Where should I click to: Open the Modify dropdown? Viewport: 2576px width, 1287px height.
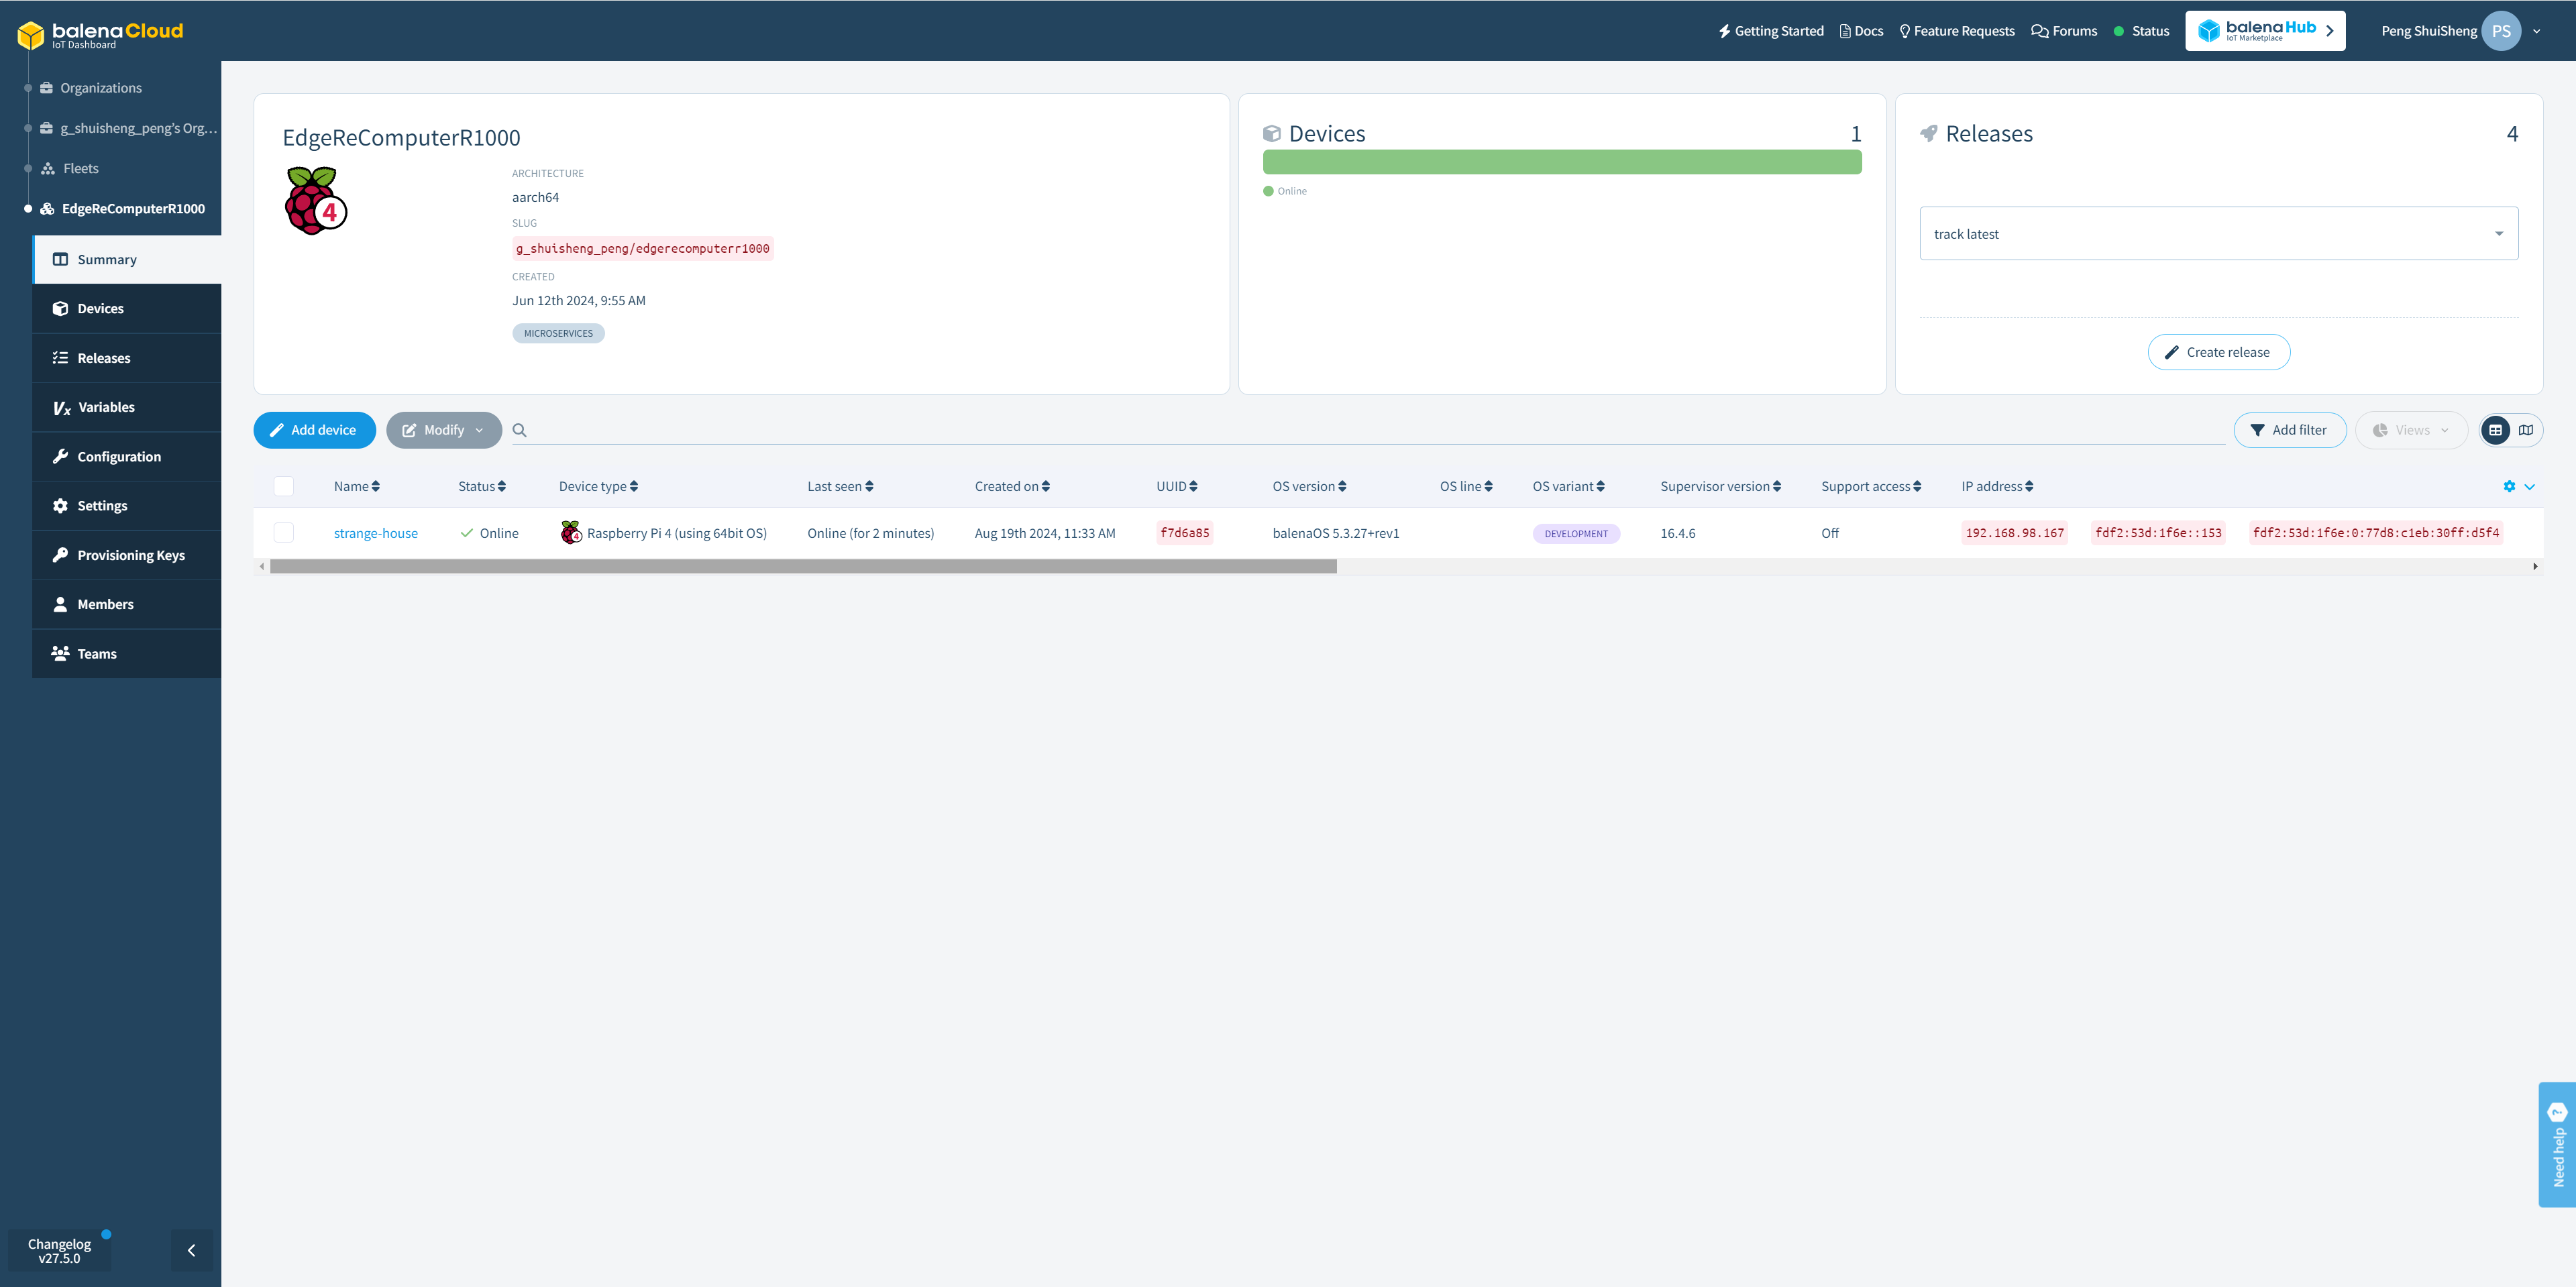pyautogui.click(x=443, y=430)
